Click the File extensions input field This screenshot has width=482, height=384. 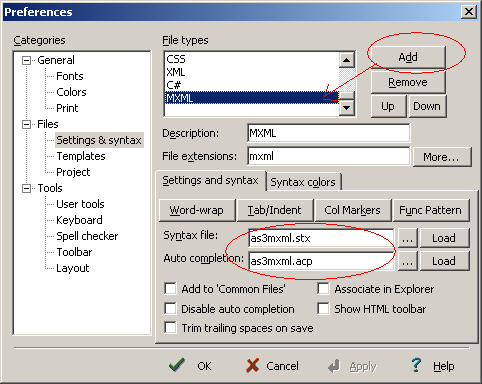(x=329, y=156)
